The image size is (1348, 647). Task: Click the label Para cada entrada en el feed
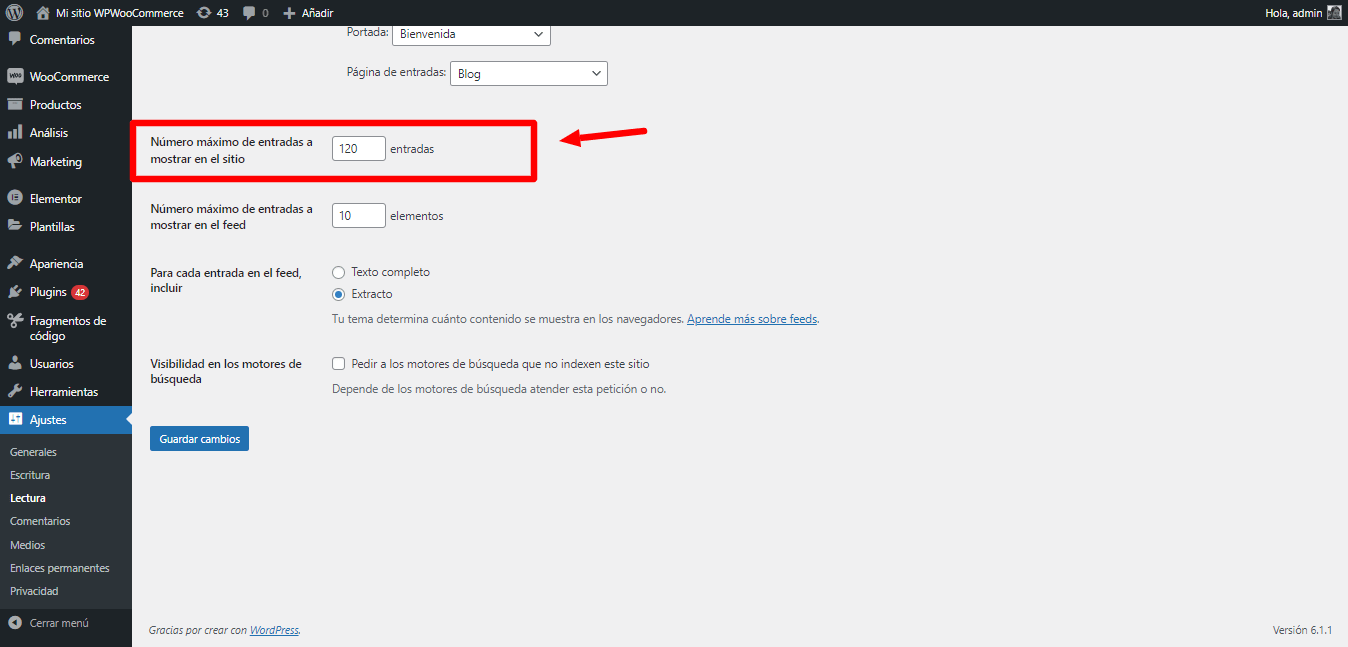pyautogui.click(x=226, y=280)
